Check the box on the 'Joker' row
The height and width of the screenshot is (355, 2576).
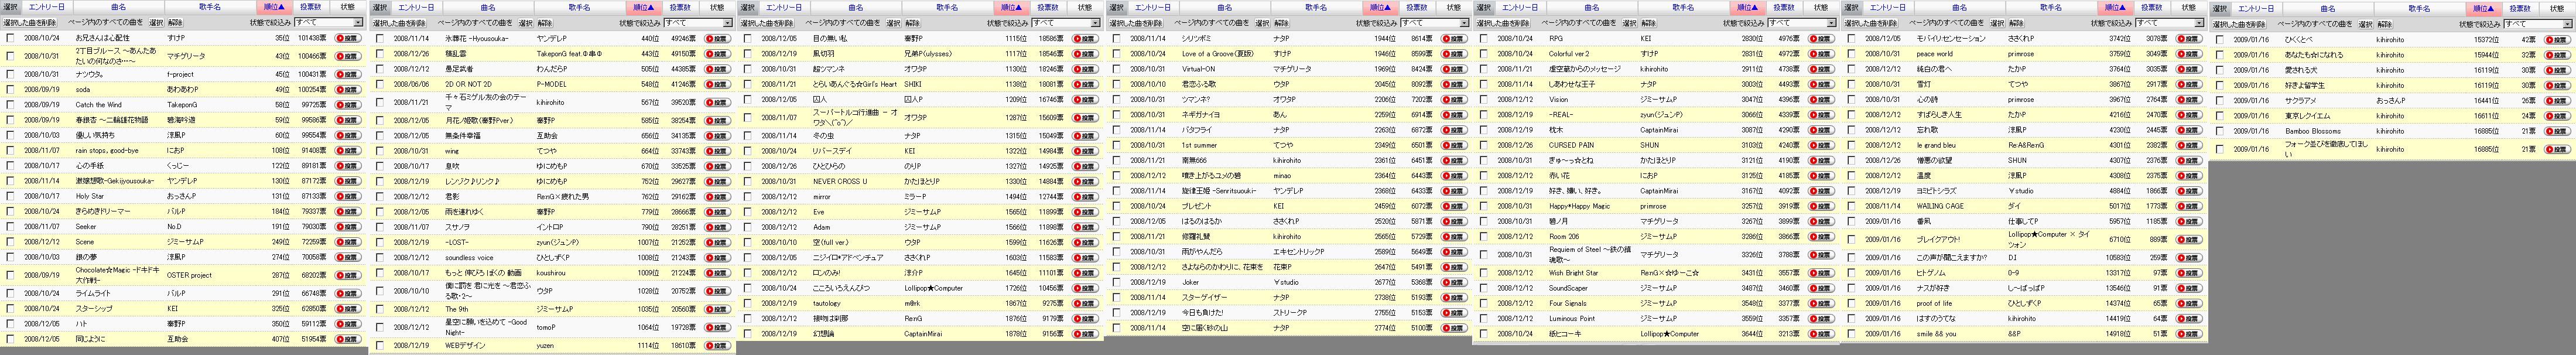[x=1117, y=283]
